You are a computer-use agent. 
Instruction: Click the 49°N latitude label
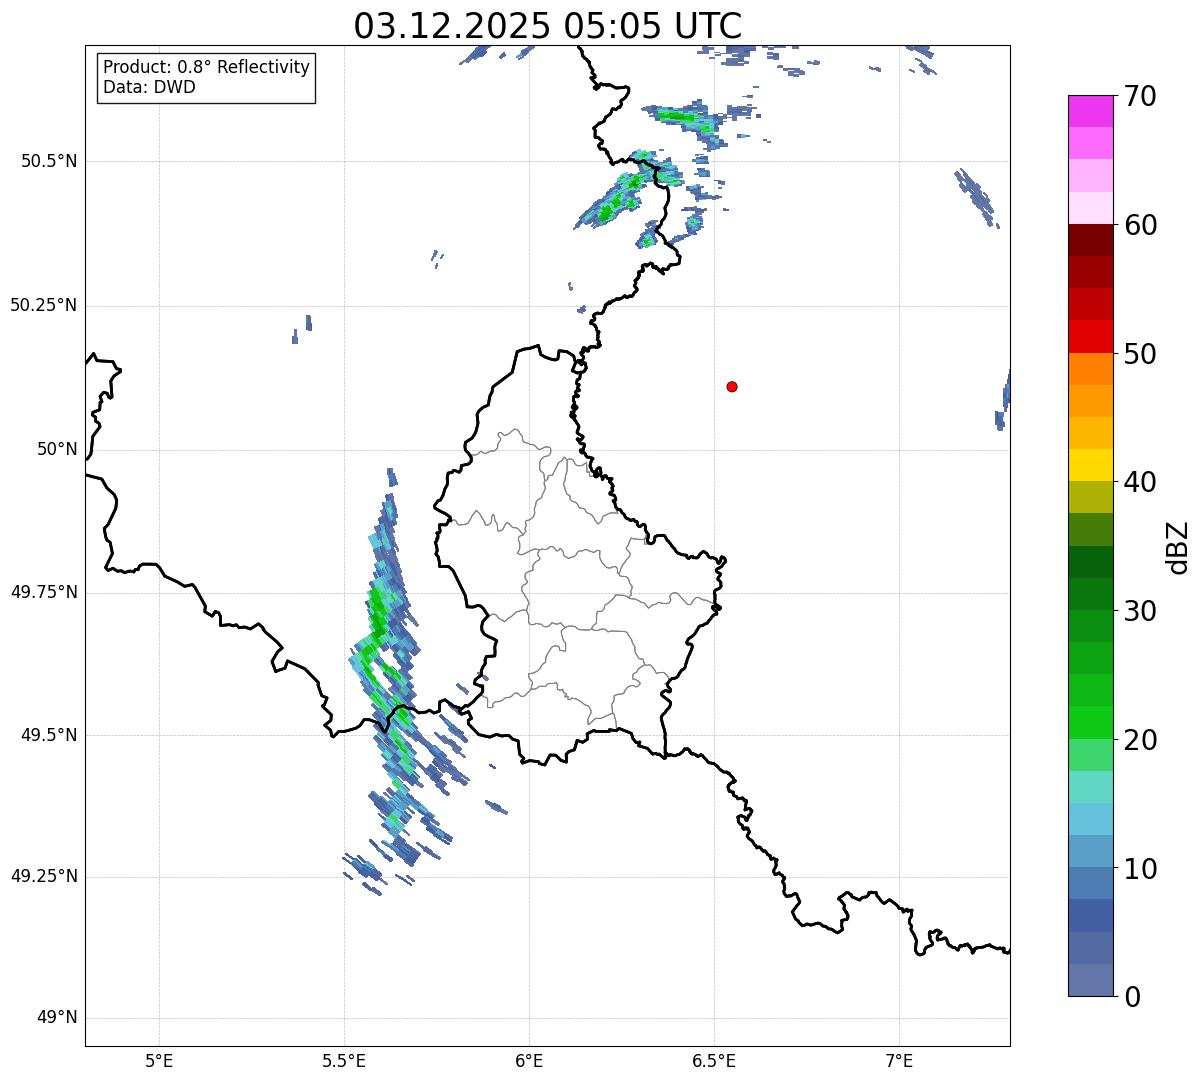coord(57,1018)
